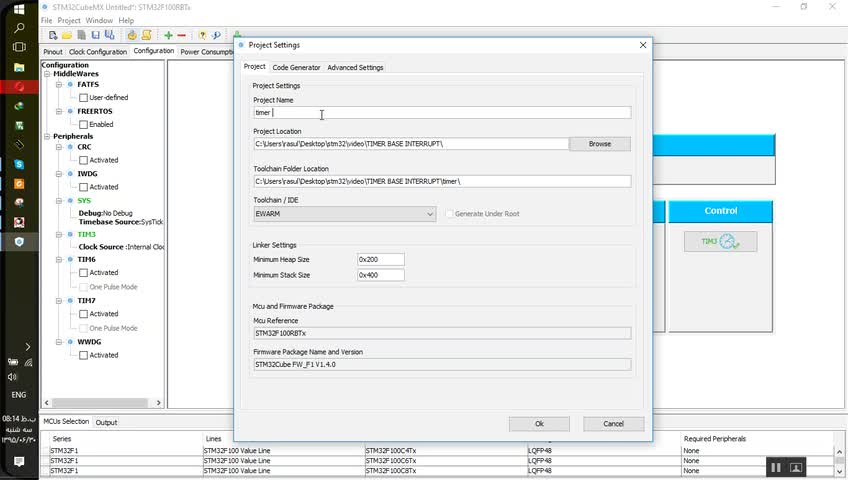848x480 pixels.
Task: Click the Save Project As toolbar icon
Action: coord(109,35)
